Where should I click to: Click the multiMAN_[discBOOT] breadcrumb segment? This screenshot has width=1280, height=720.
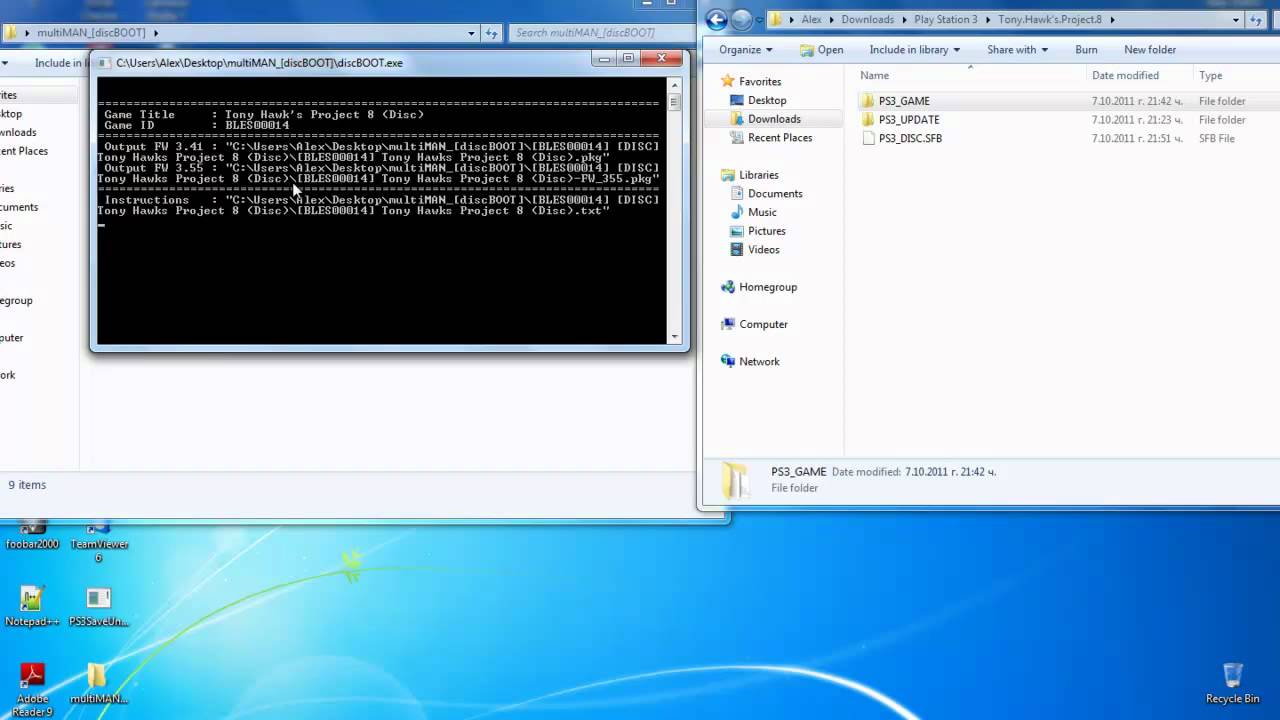point(91,33)
